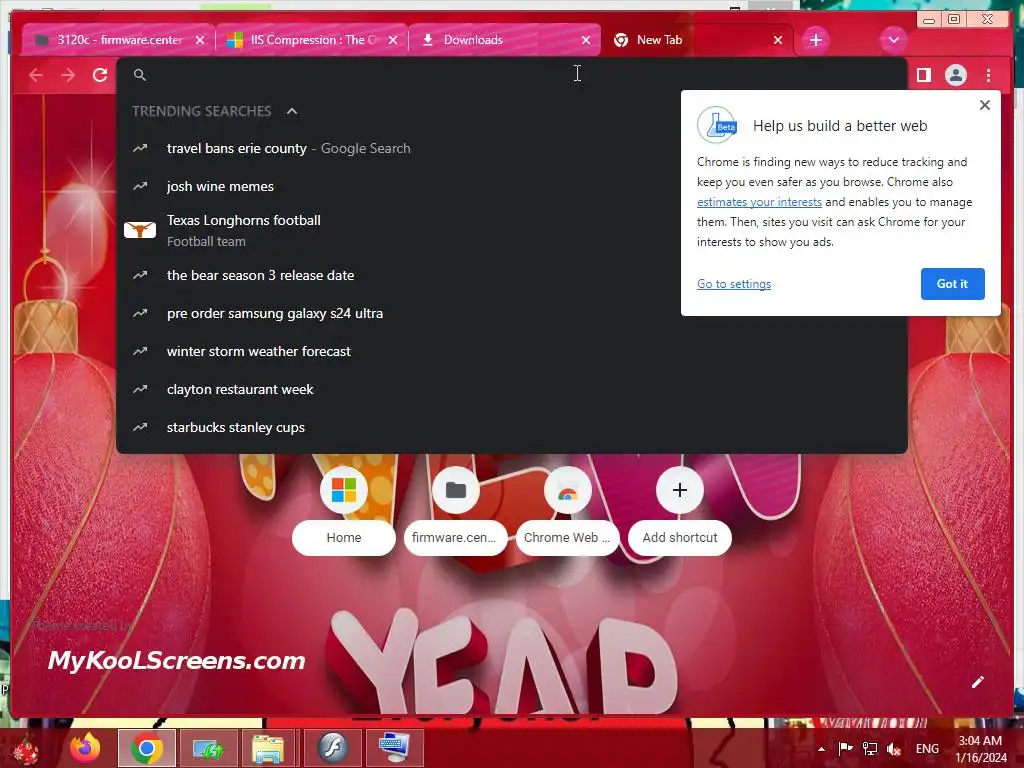Click the Chrome taskbar icon
The height and width of the screenshot is (768, 1024).
coord(147,748)
